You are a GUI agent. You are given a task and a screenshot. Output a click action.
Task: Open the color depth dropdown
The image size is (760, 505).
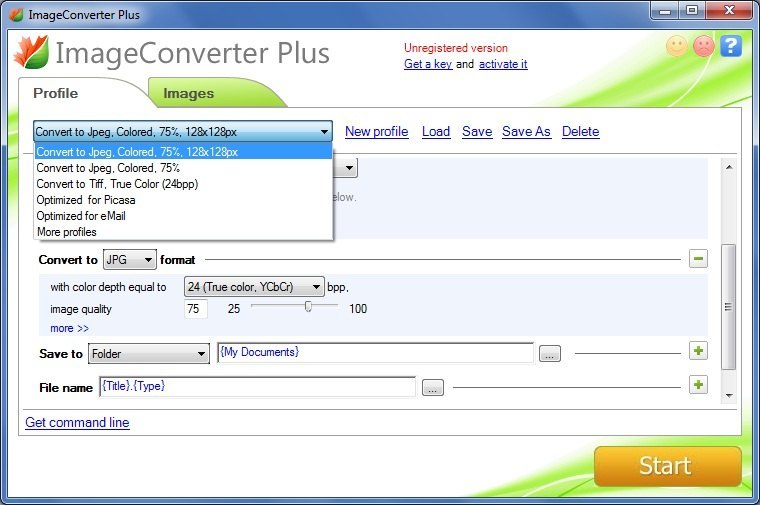coord(254,287)
